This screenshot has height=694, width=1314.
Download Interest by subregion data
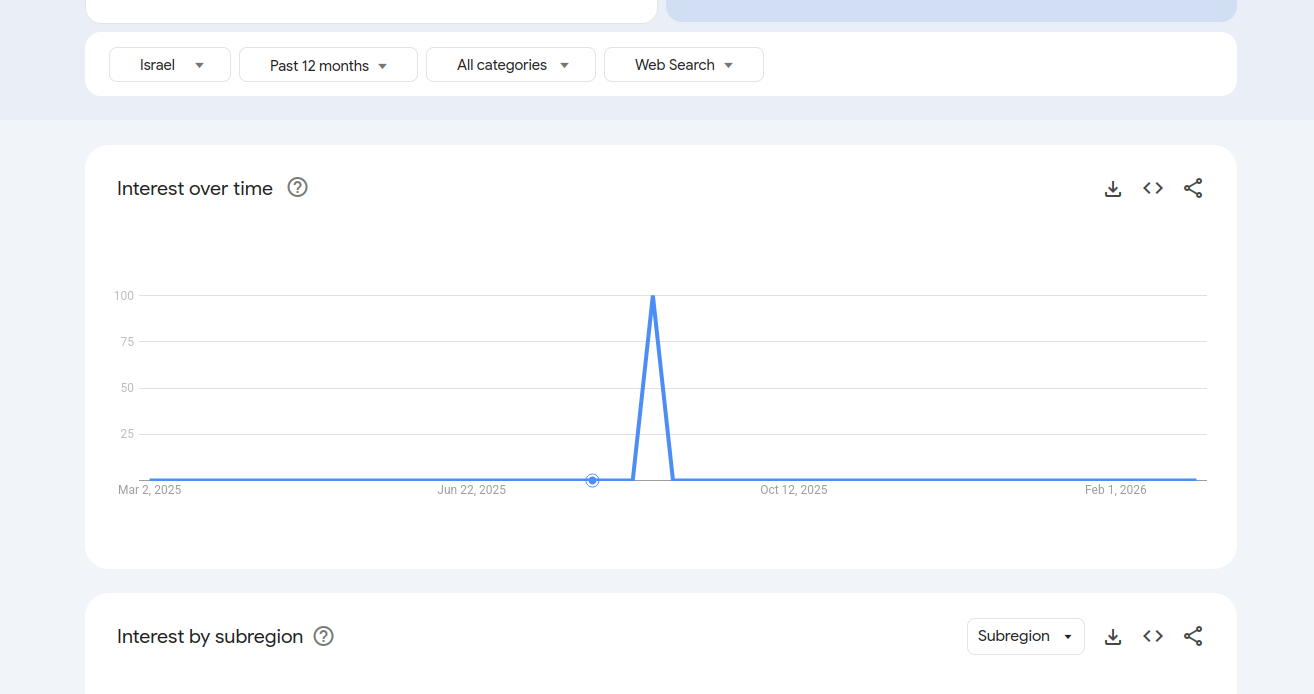1113,636
